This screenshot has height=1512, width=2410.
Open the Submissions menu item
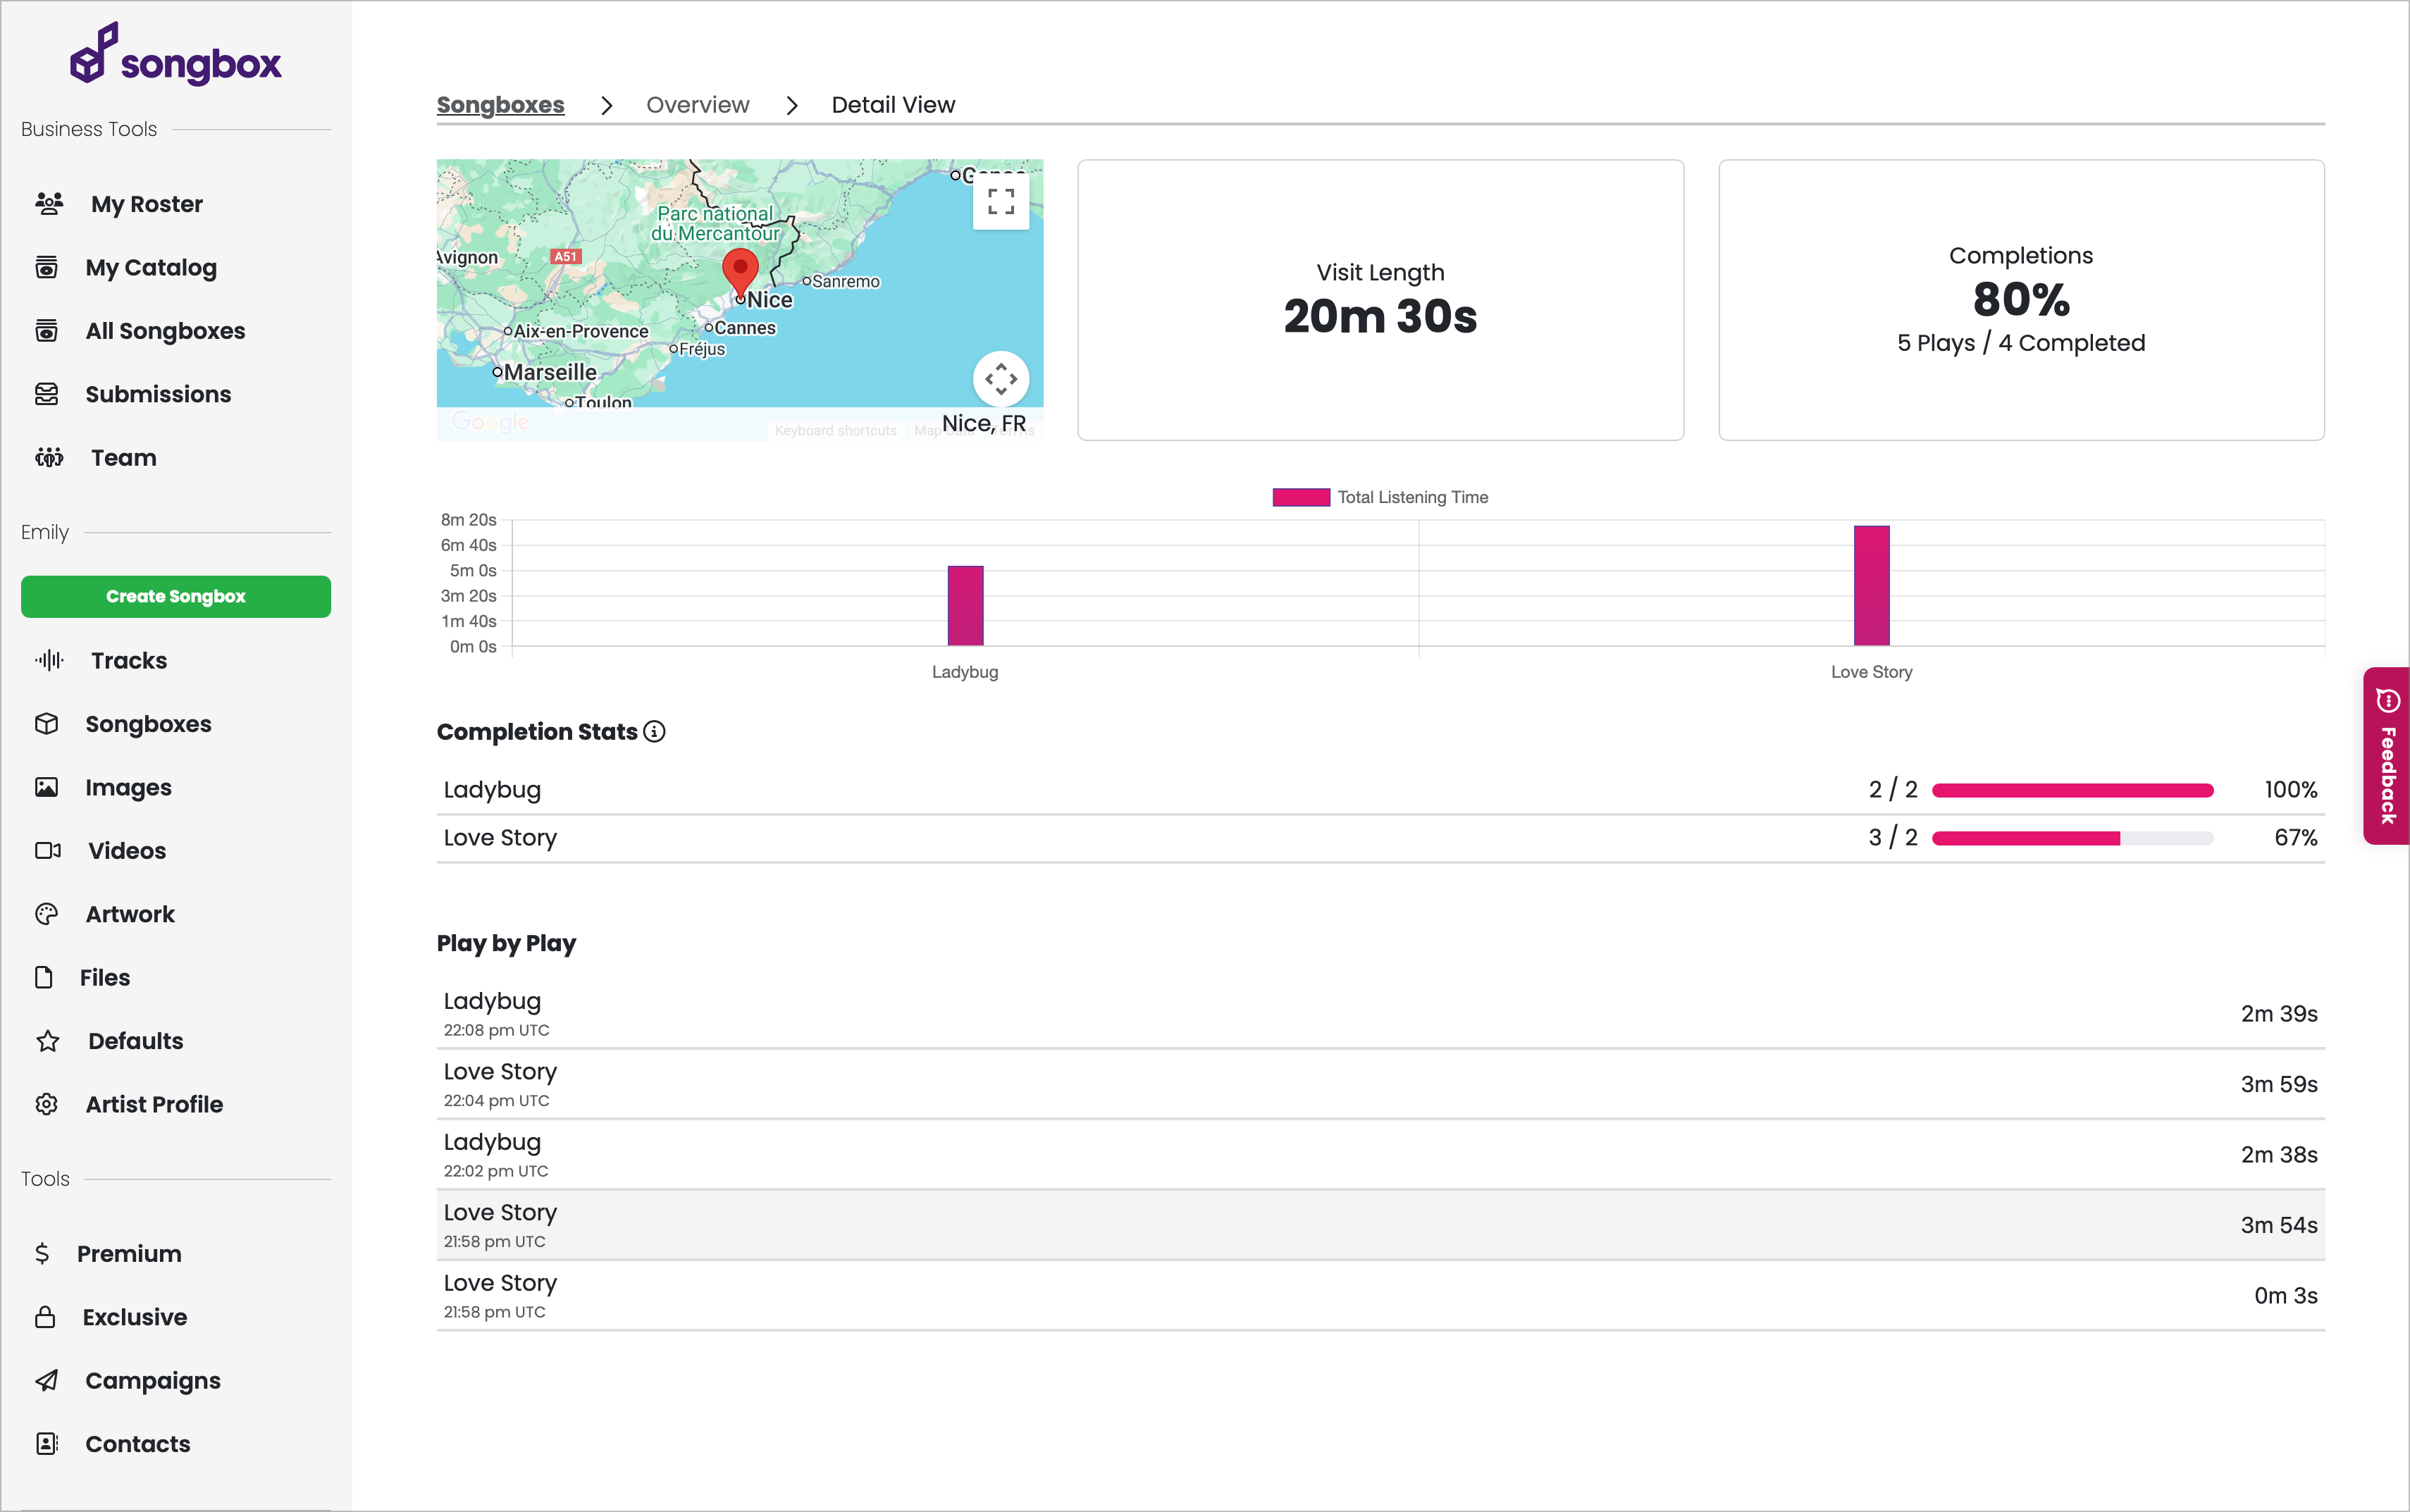point(158,394)
